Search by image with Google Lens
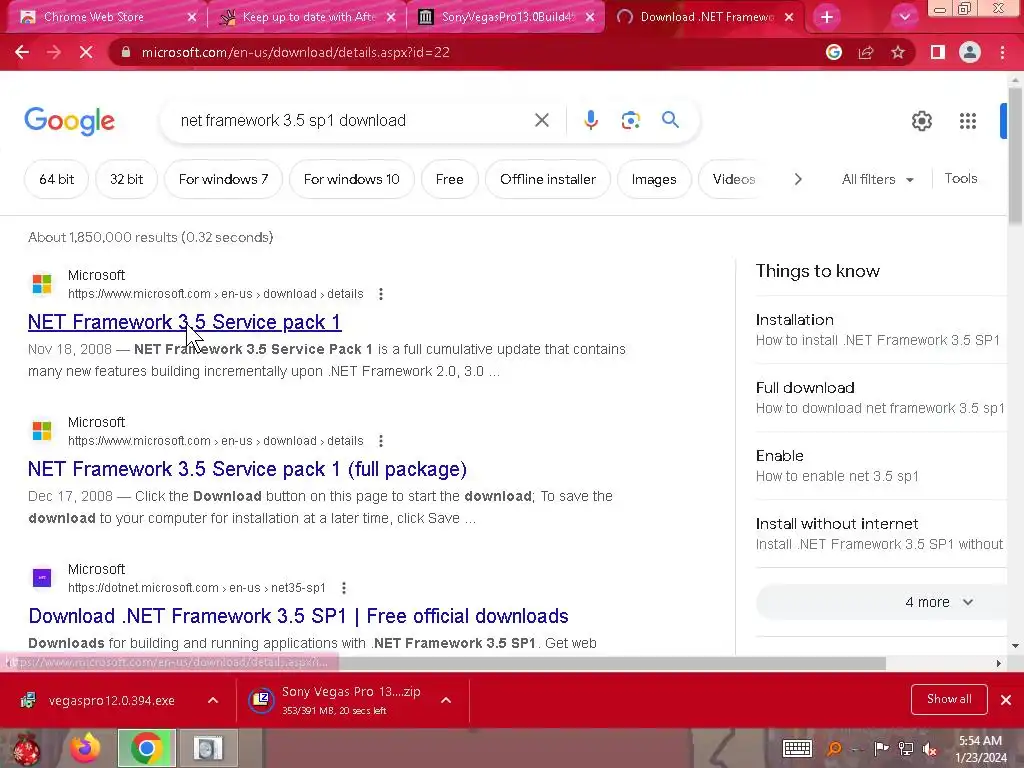This screenshot has width=1024, height=768. pyautogui.click(x=630, y=120)
